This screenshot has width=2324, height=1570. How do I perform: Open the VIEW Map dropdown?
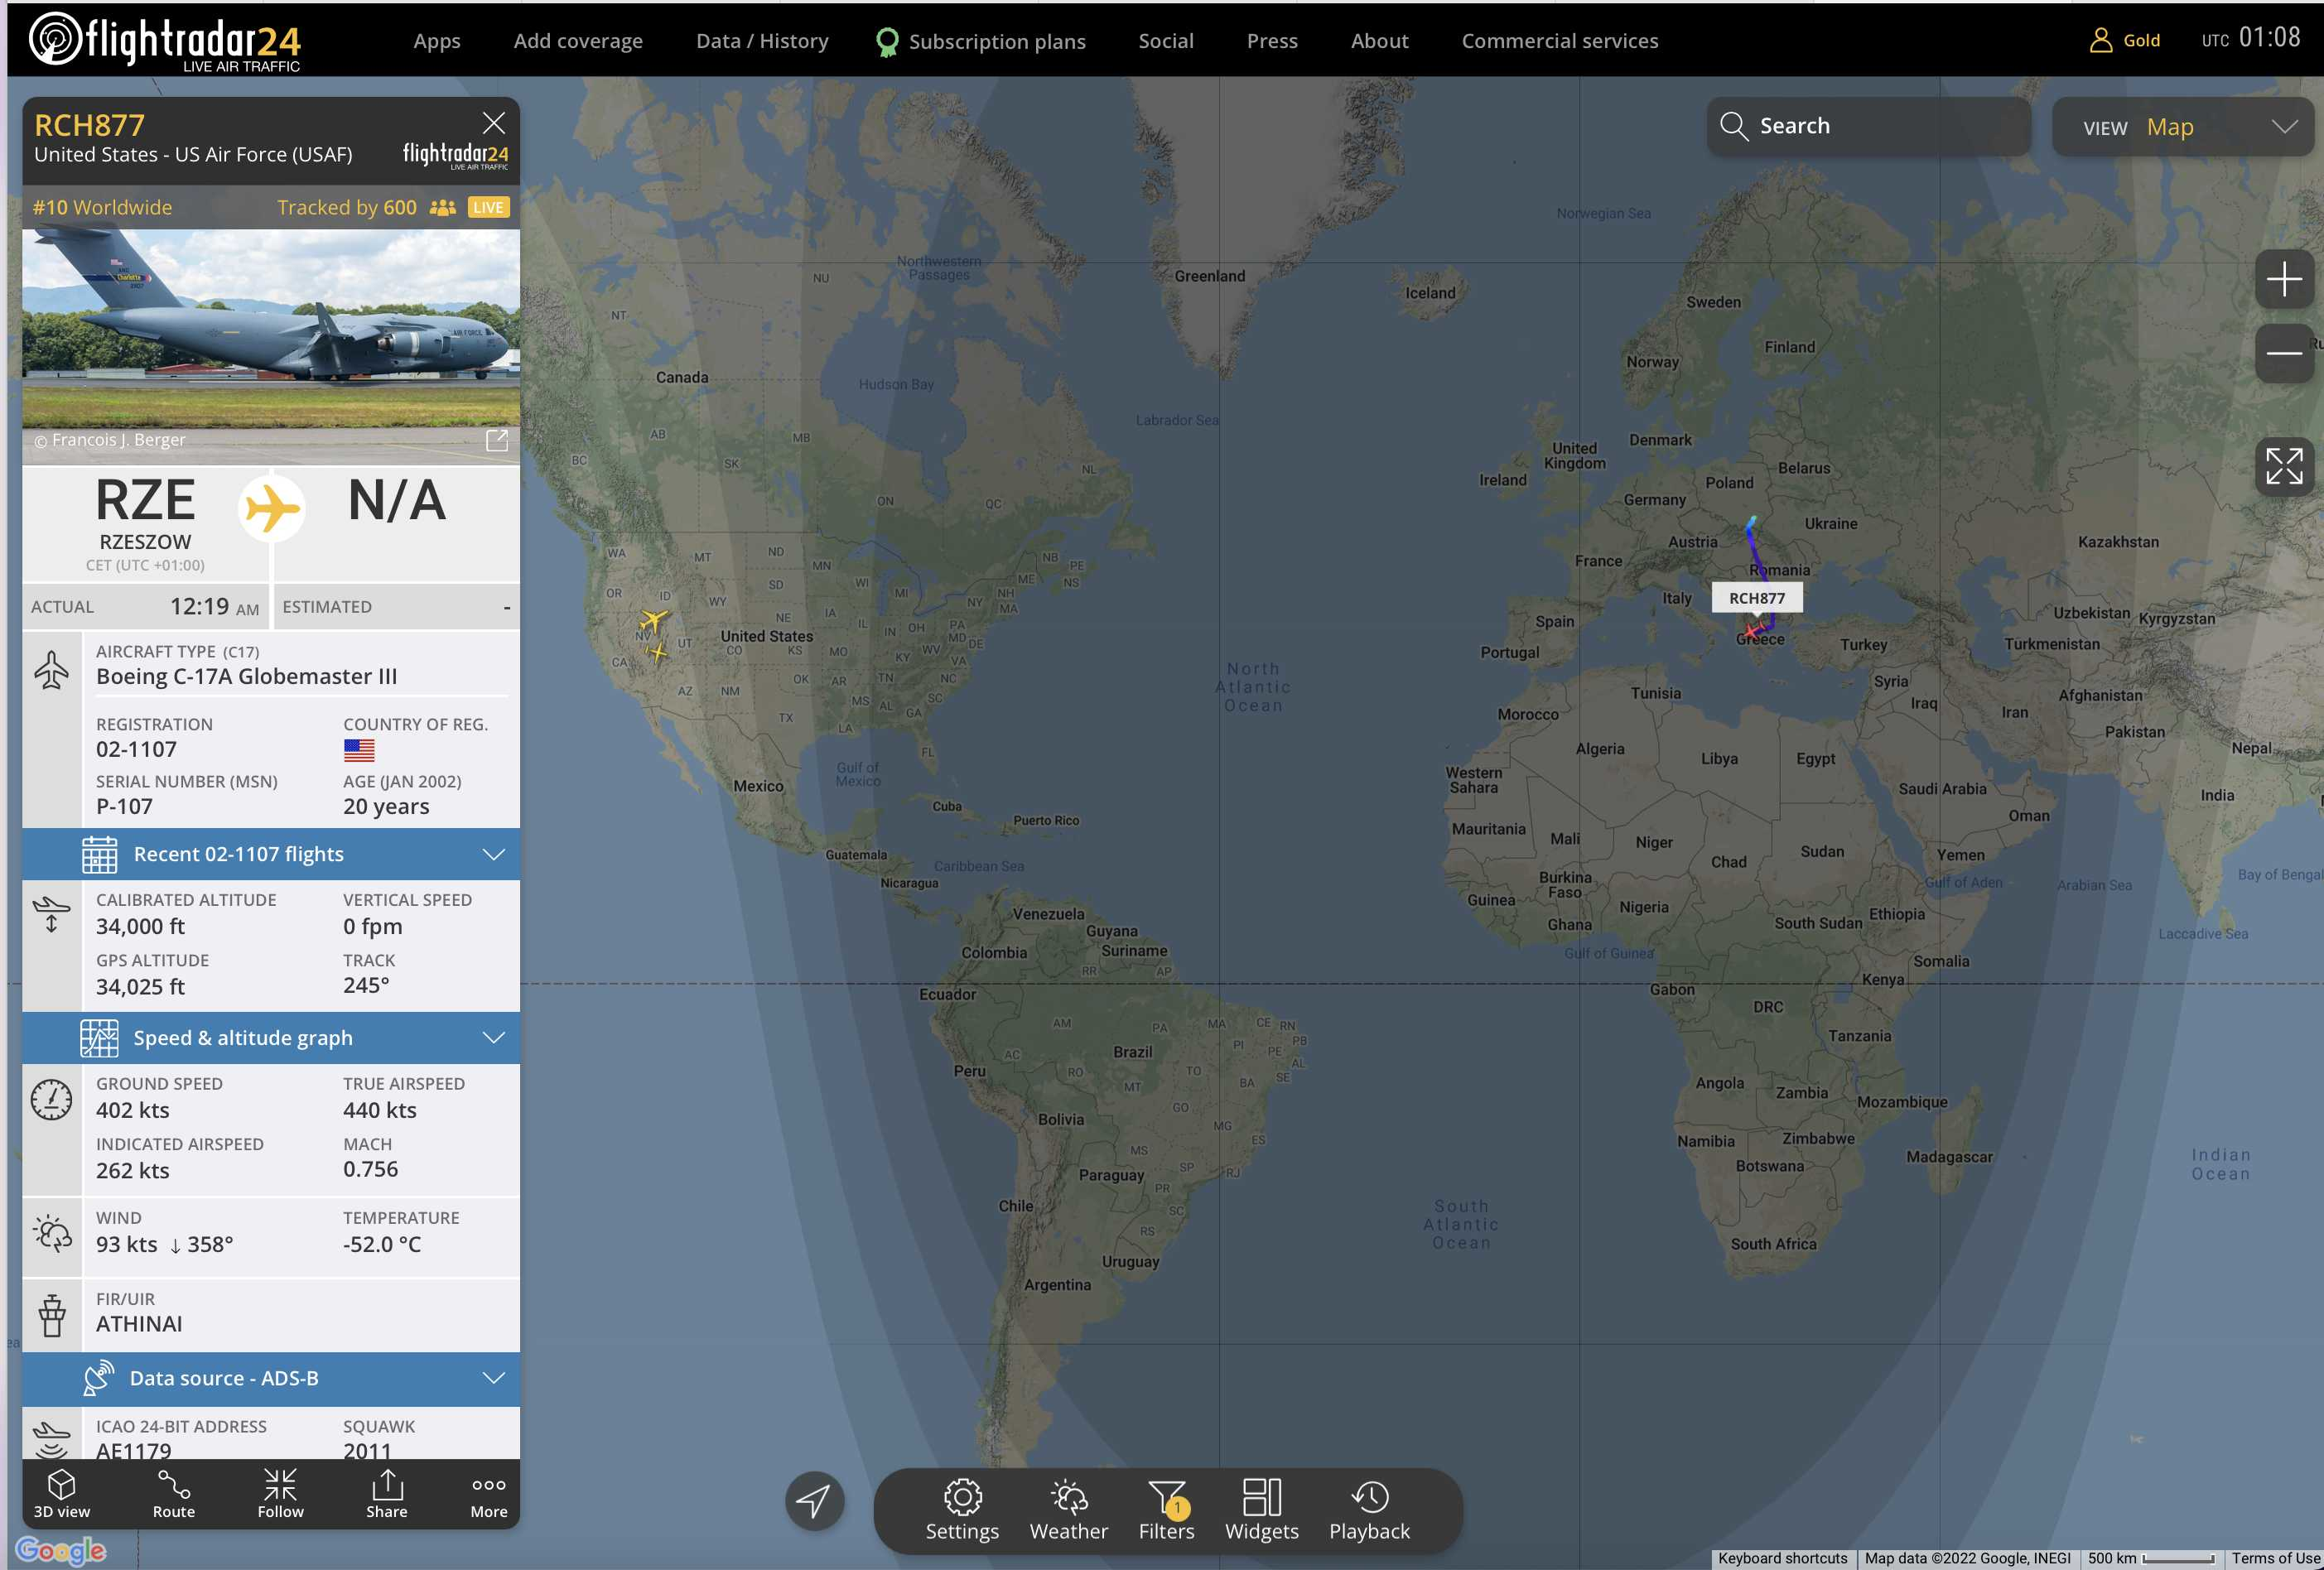pos(2183,127)
